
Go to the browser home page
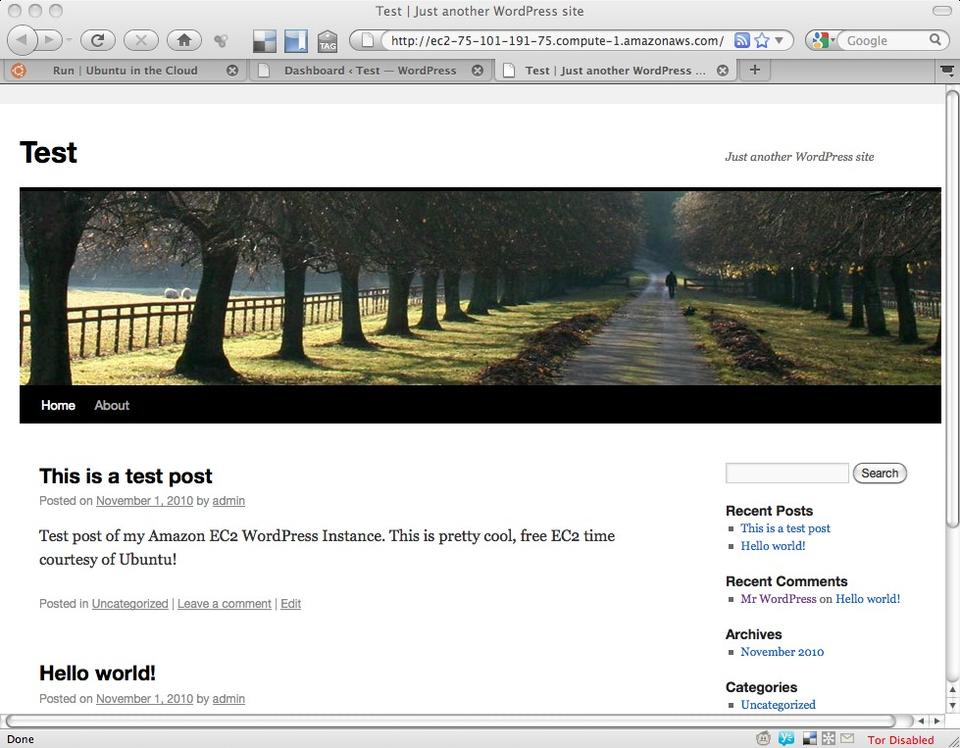pyautogui.click(x=184, y=40)
